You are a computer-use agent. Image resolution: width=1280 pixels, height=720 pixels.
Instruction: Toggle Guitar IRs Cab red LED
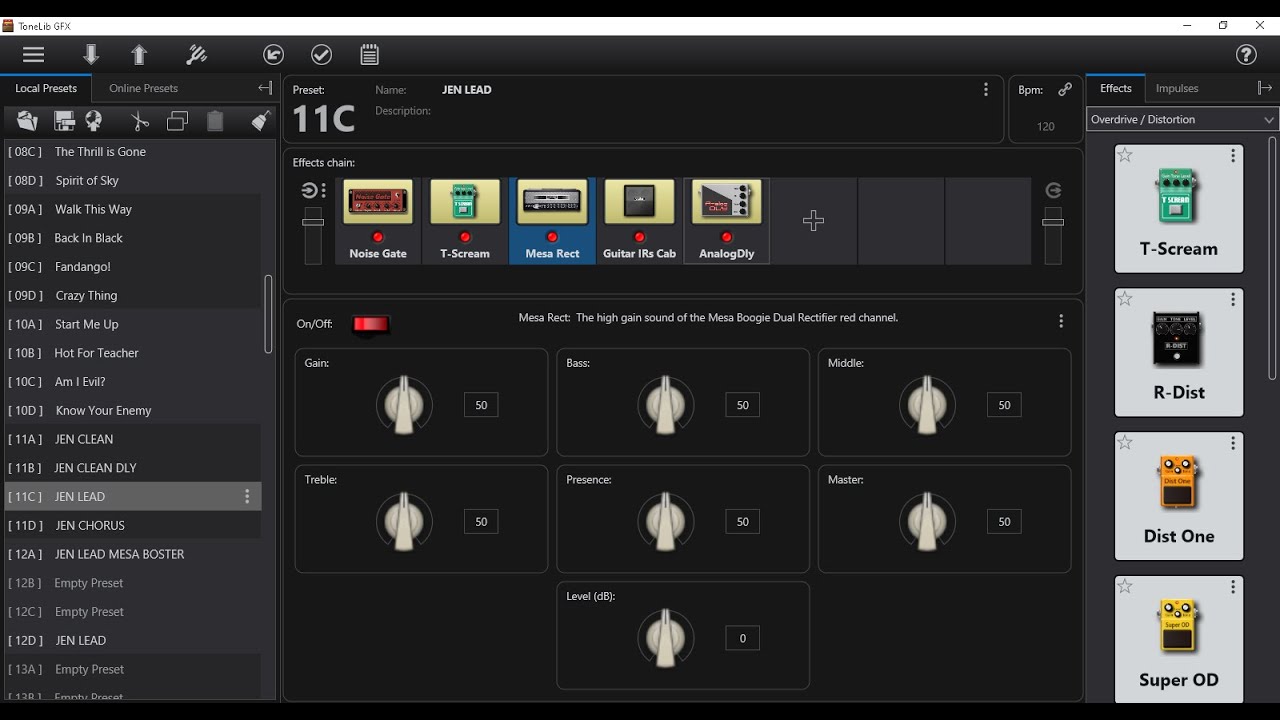pyautogui.click(x=639, y=237)
